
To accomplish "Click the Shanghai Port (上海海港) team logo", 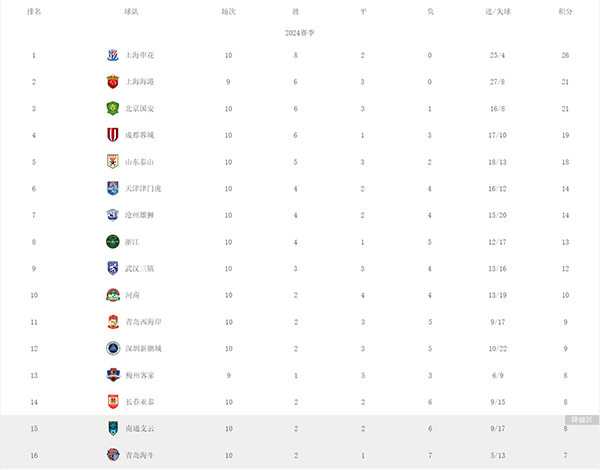I will click(113, 82).
